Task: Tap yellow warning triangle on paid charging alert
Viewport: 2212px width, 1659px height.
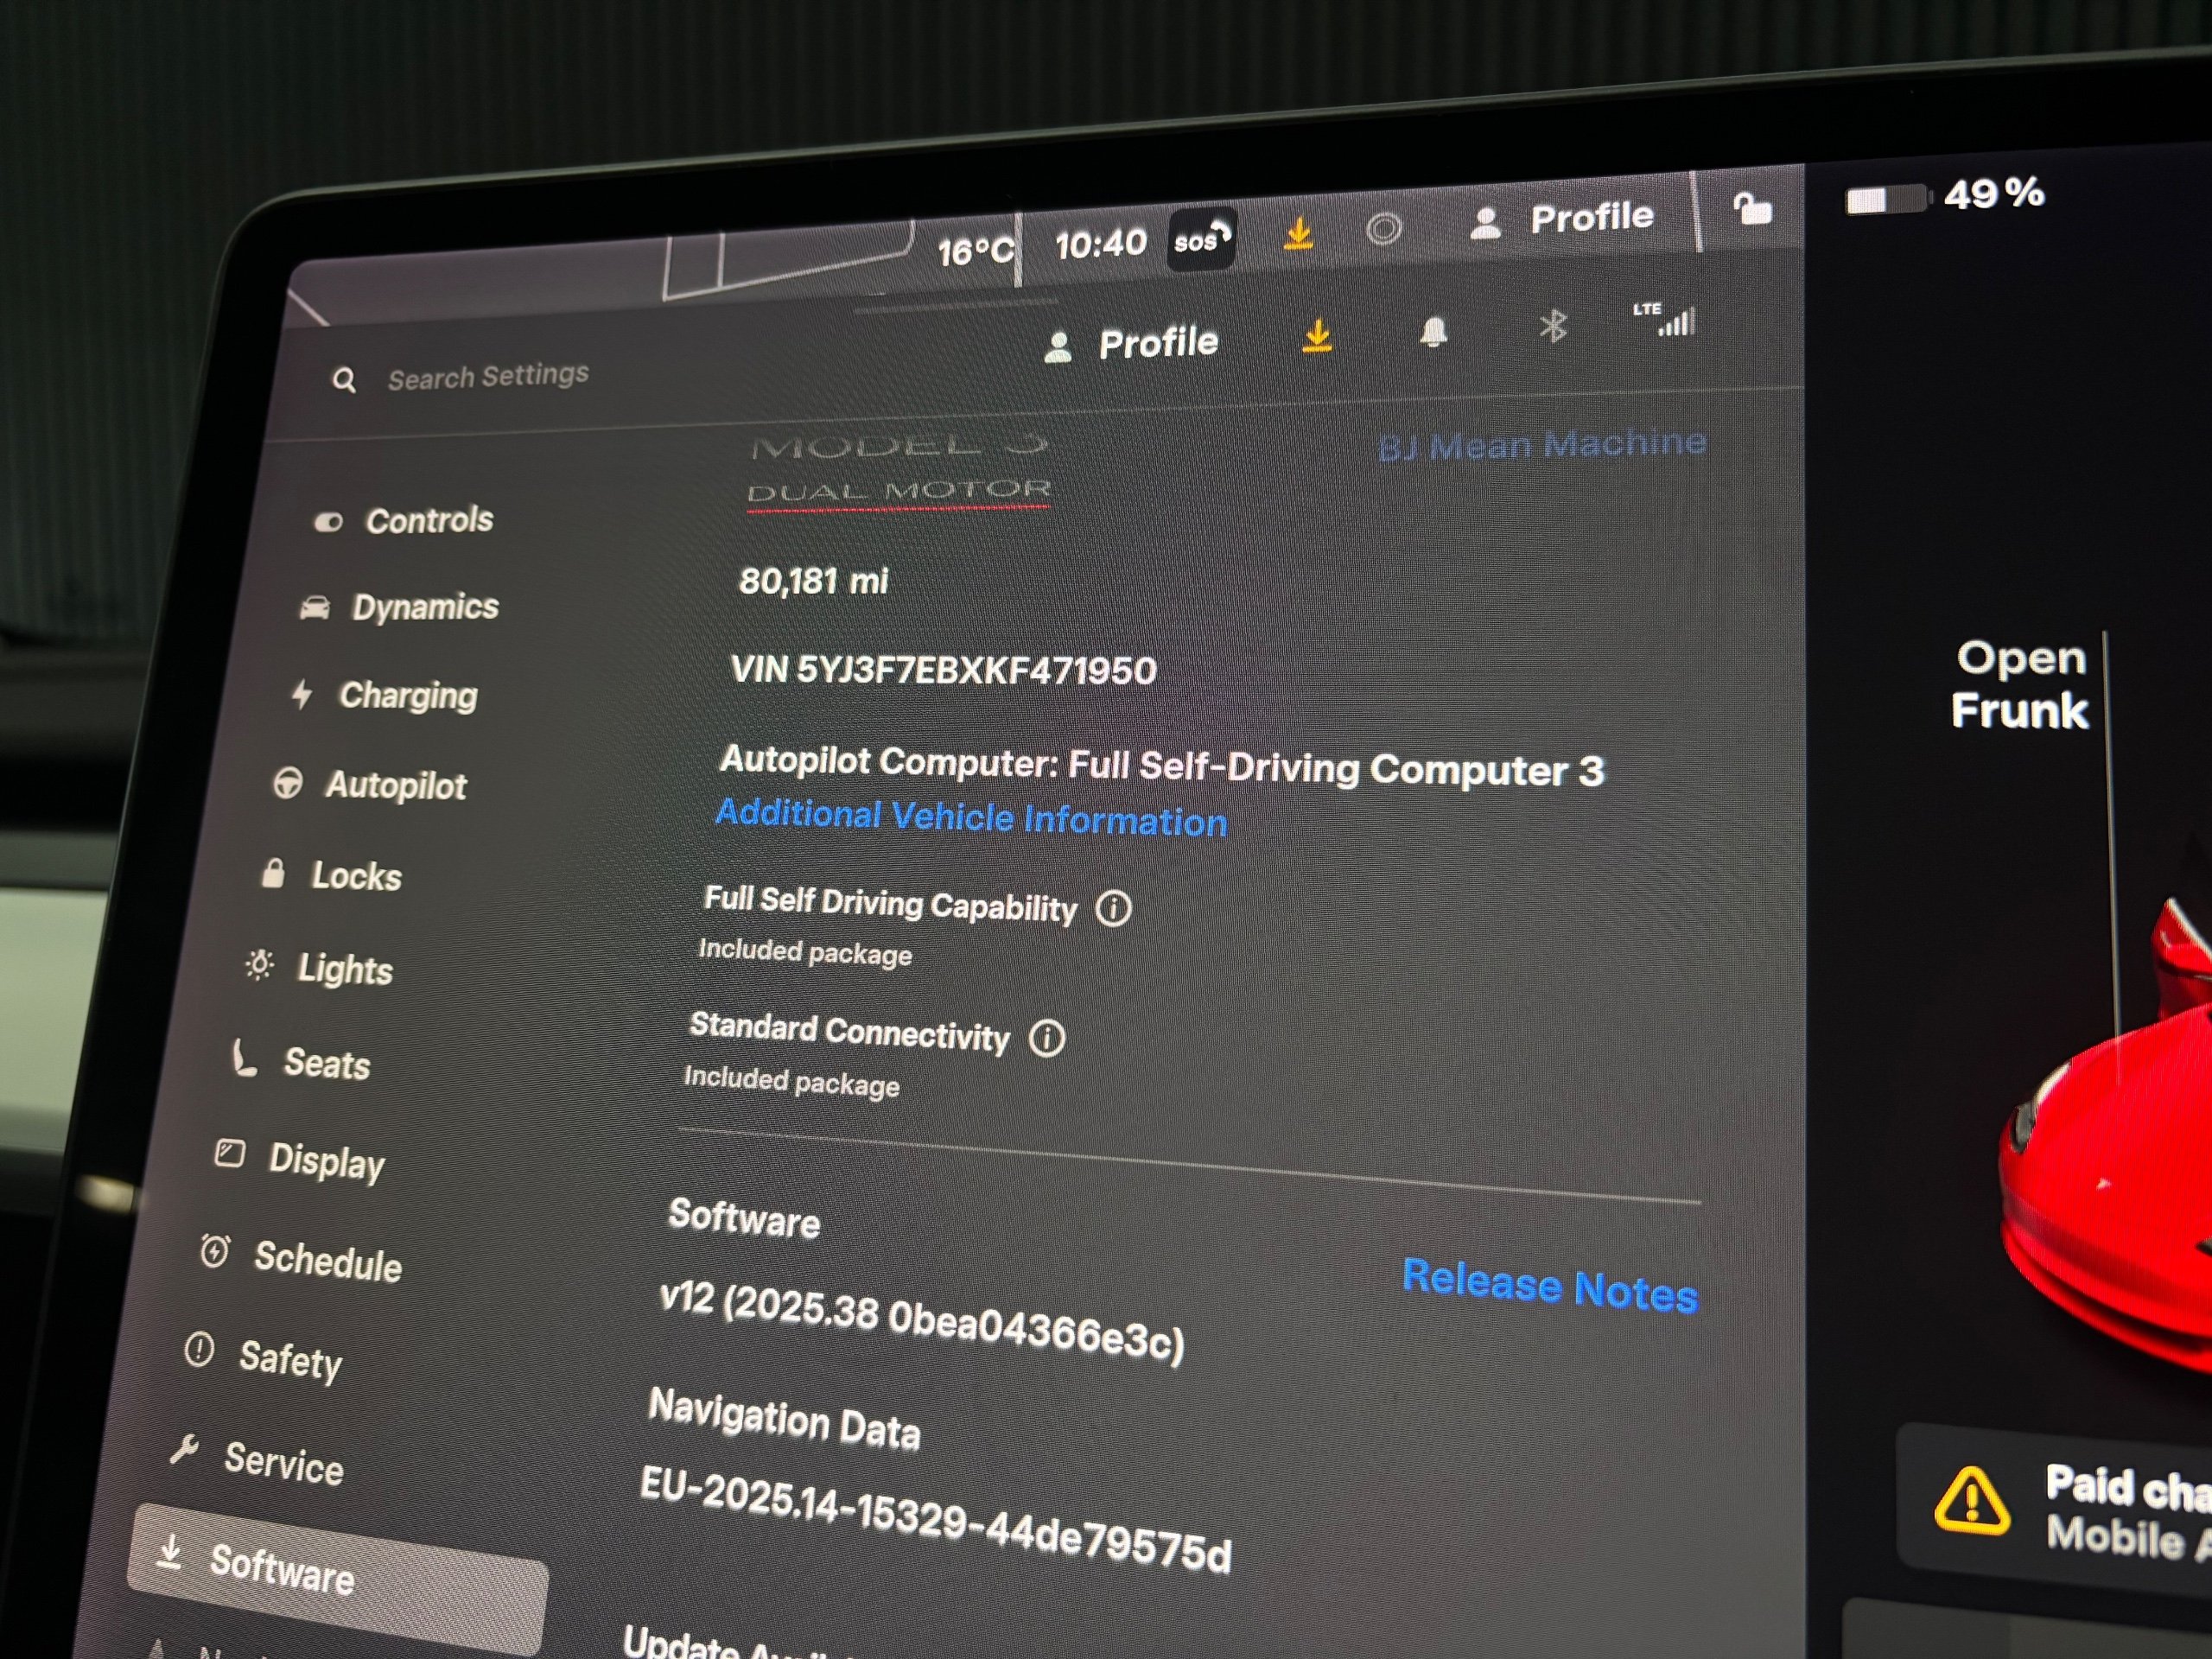Action: (x=1971, y=1502)
